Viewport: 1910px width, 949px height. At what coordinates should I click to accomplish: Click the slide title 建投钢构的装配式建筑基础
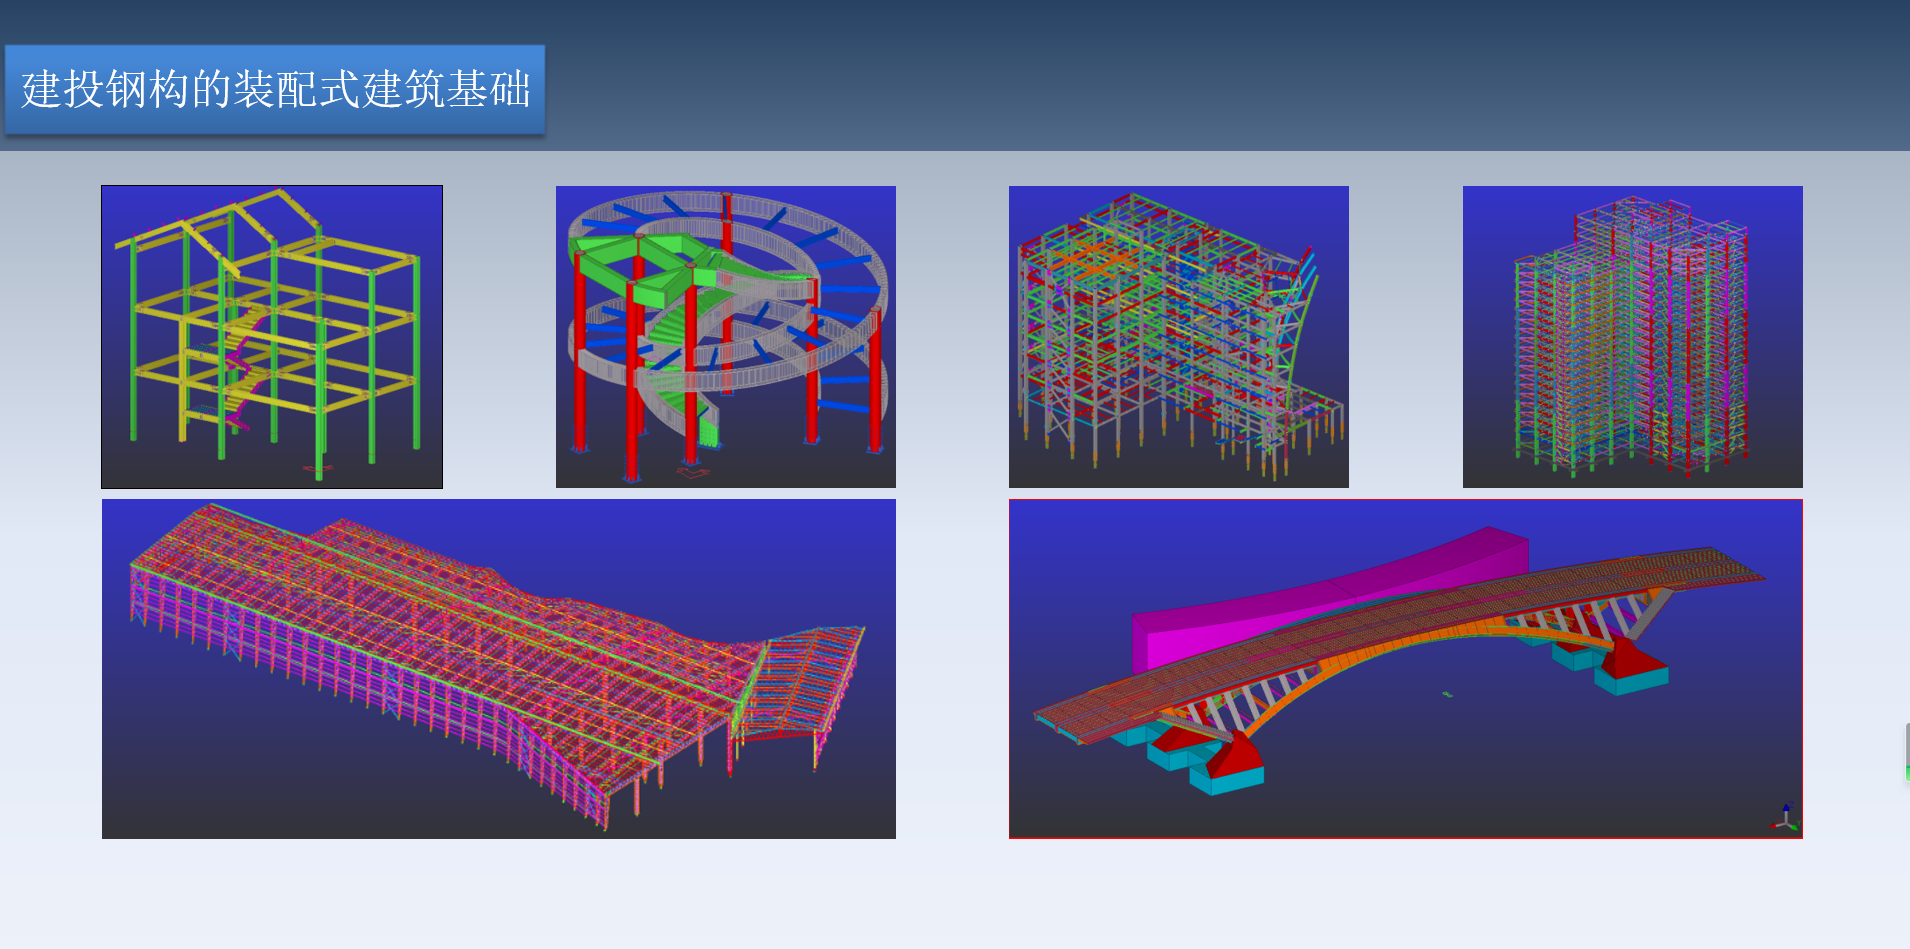point(275,89)
